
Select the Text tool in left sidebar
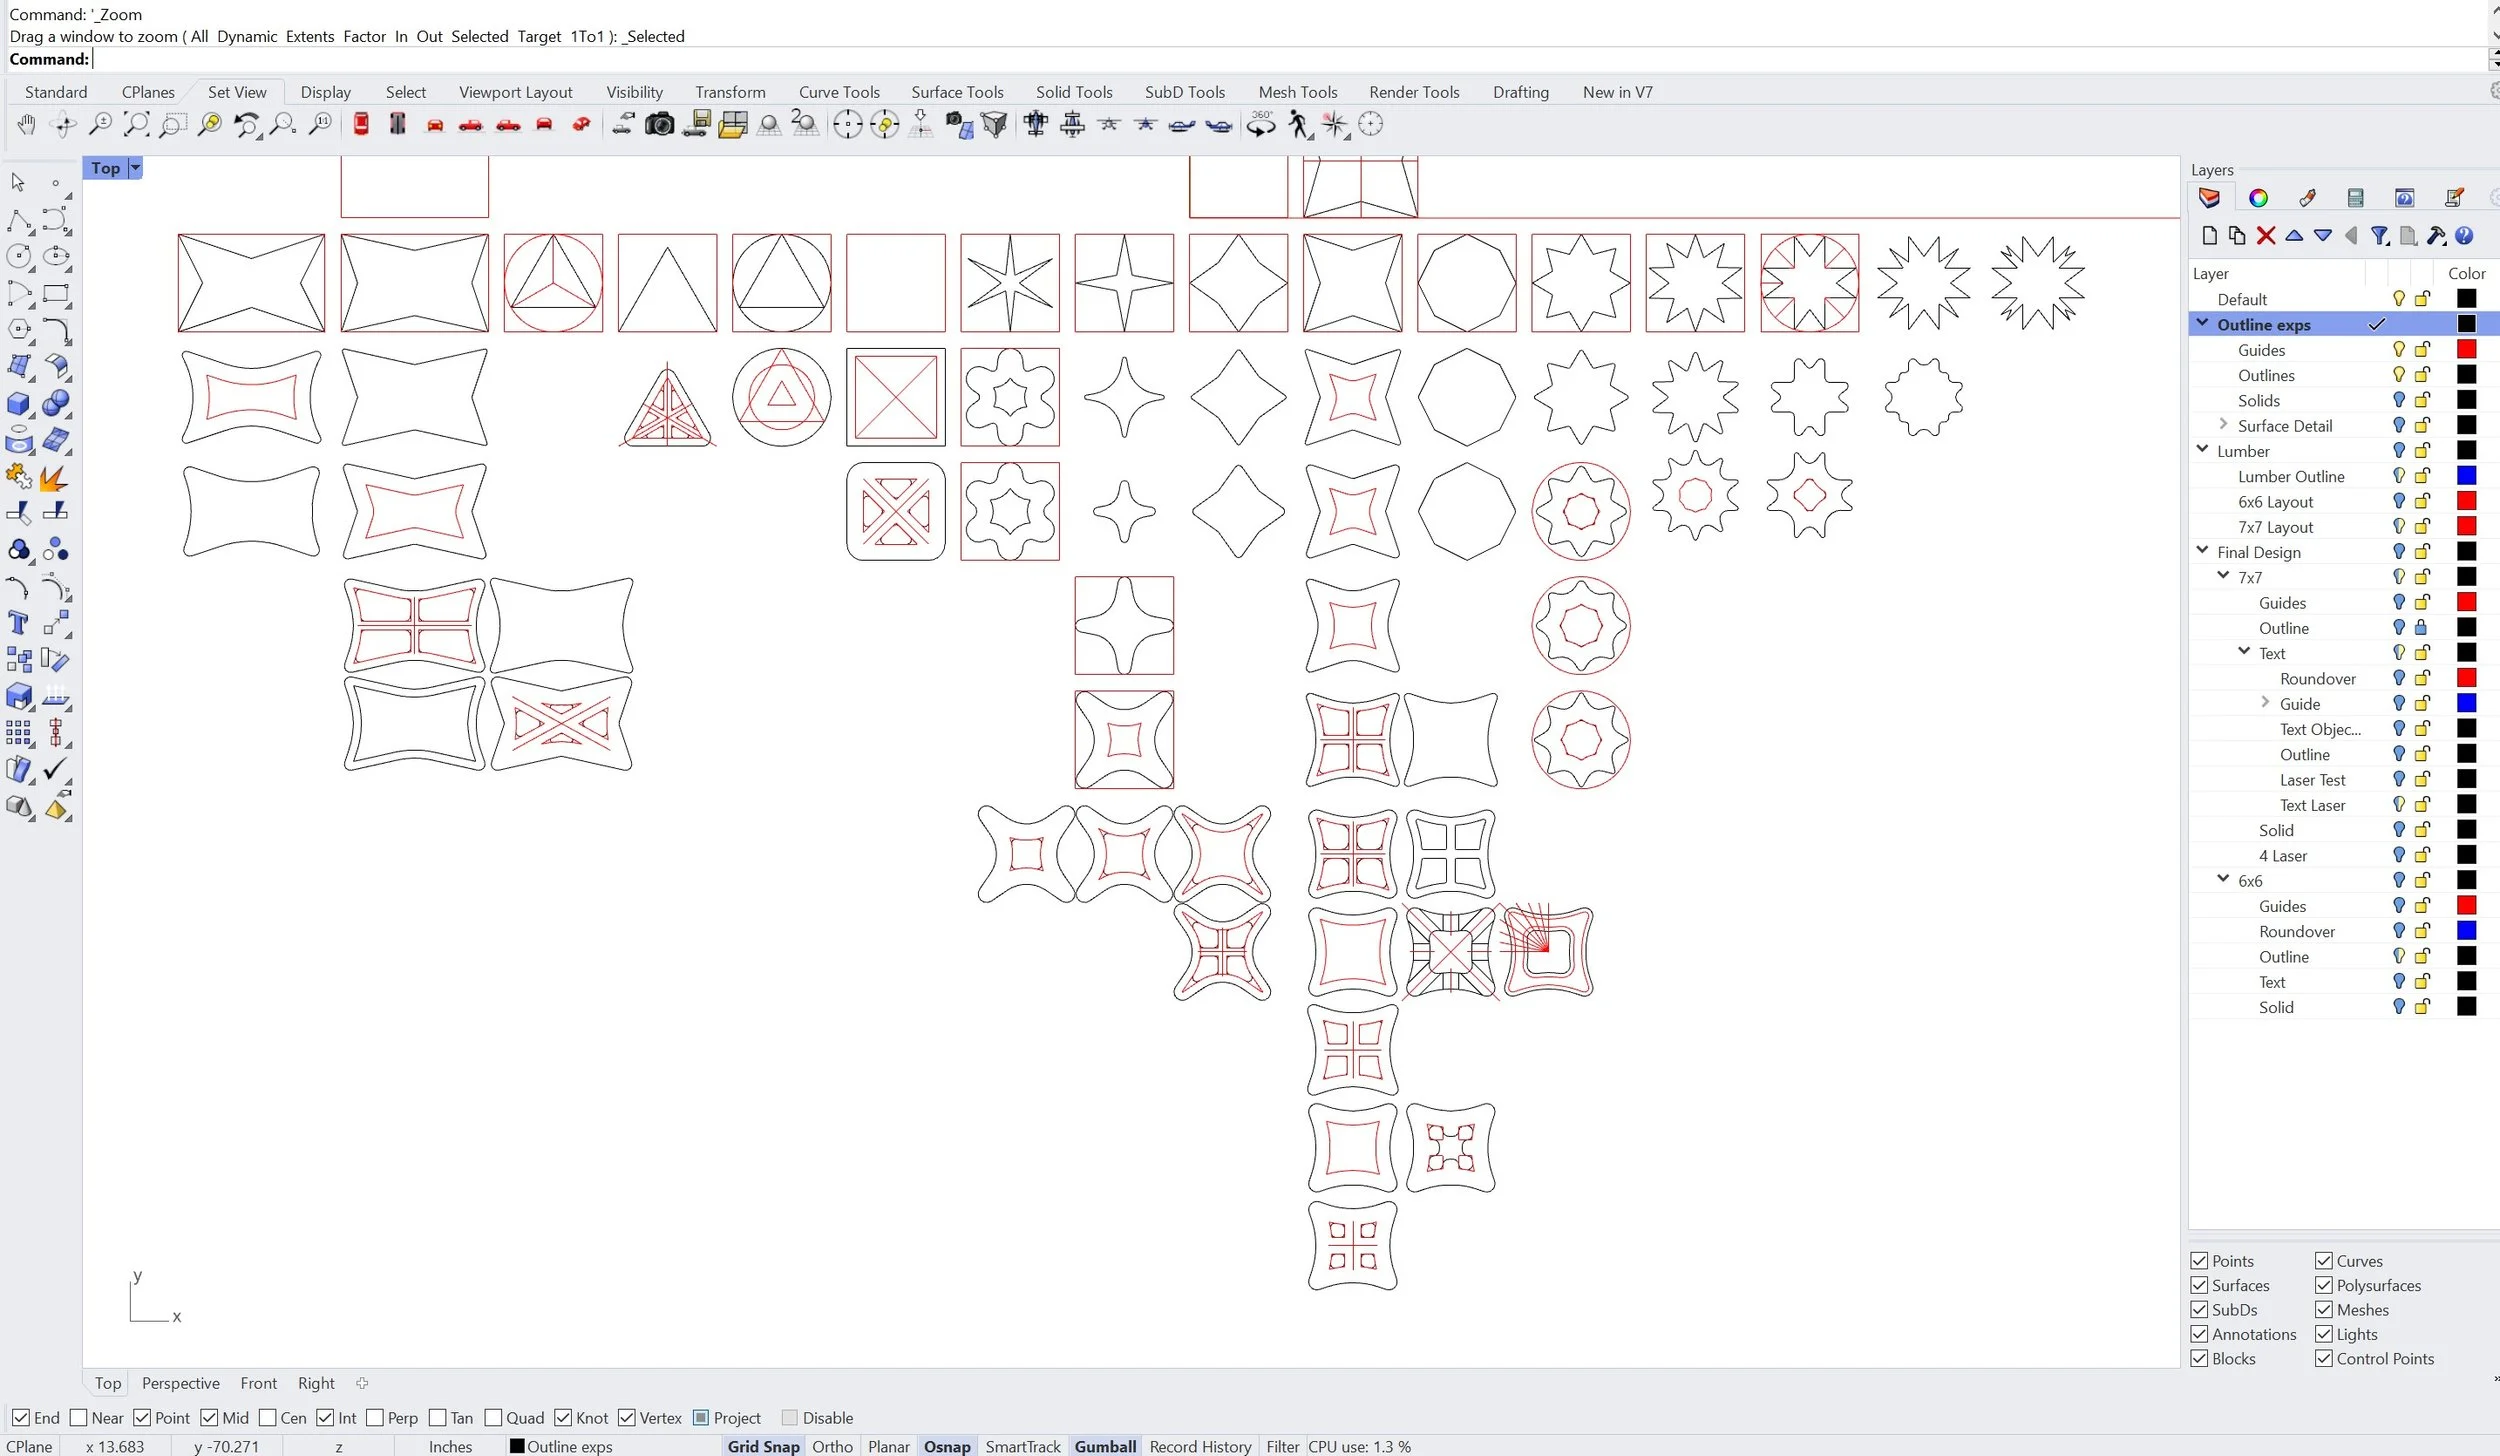(18, 624)
